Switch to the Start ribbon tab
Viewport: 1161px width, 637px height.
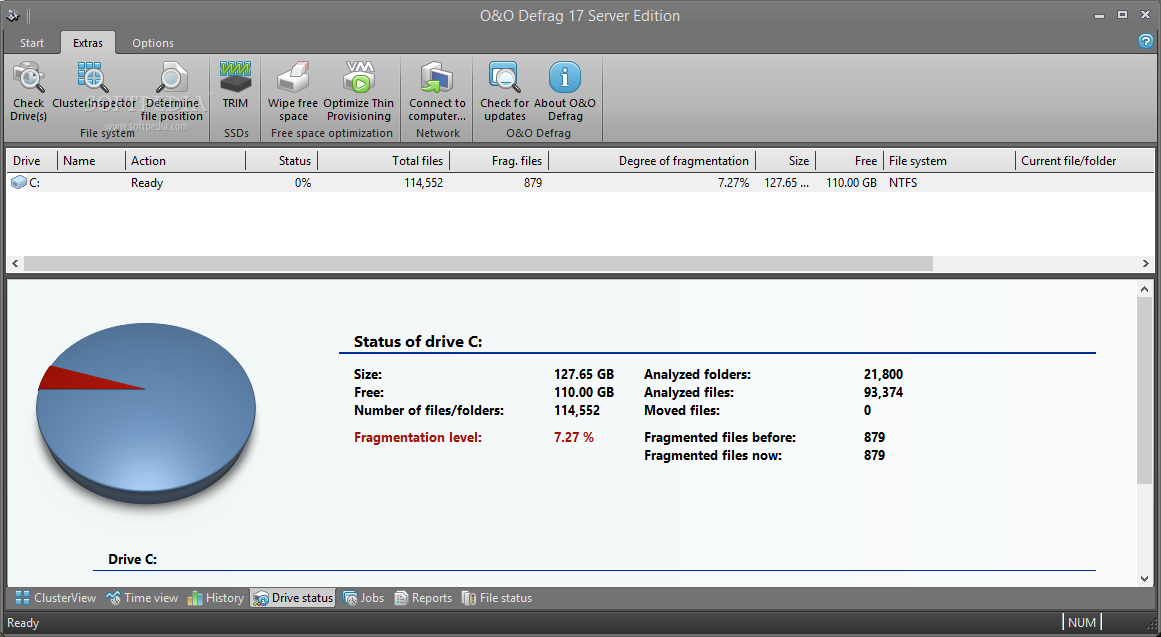point(32,43)
